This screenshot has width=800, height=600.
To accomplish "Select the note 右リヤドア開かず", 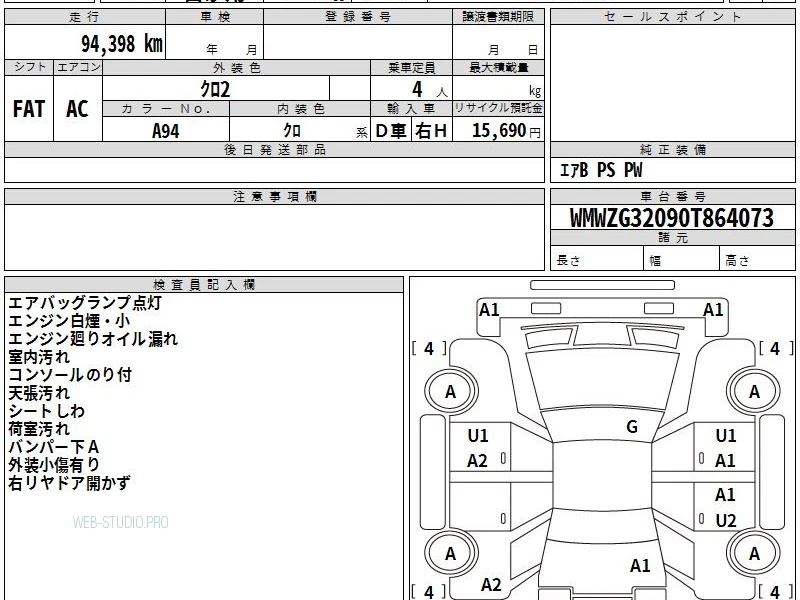I will point(69,483).
